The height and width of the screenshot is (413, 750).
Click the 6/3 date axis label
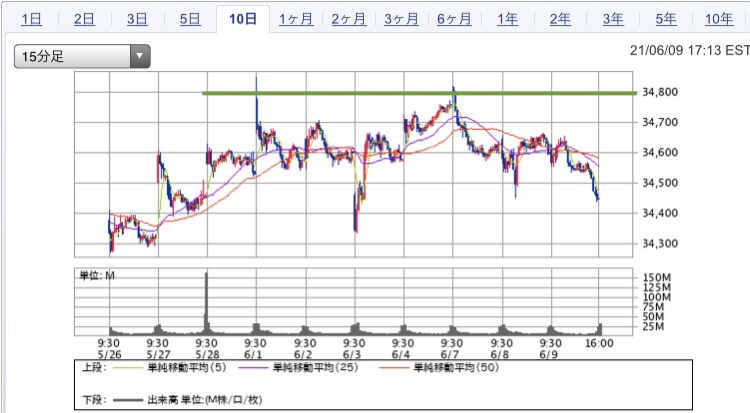pos(352,355)
